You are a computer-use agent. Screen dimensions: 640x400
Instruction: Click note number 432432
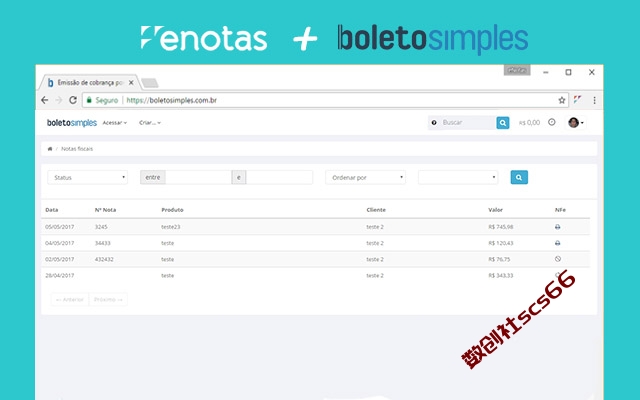tap(104, 259)
